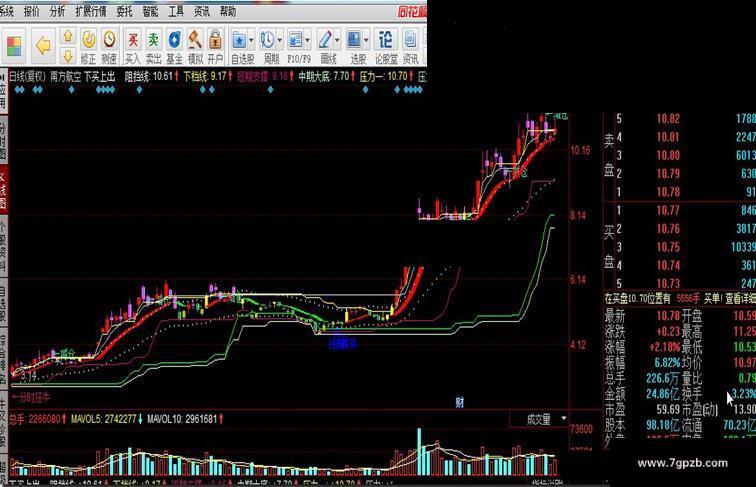Open the 分析 menu
Image resolution: width=756 pixels, height=487 pixels.
(57, 11)
